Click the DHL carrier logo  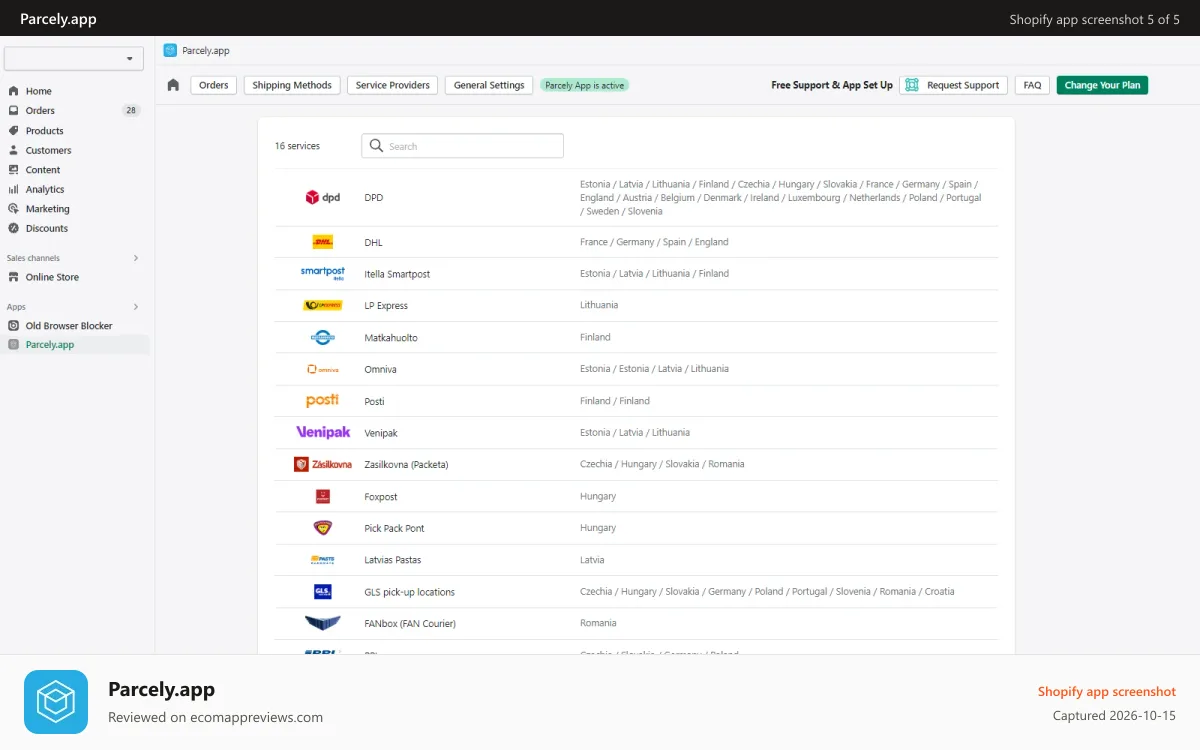[x=323, y=242]
